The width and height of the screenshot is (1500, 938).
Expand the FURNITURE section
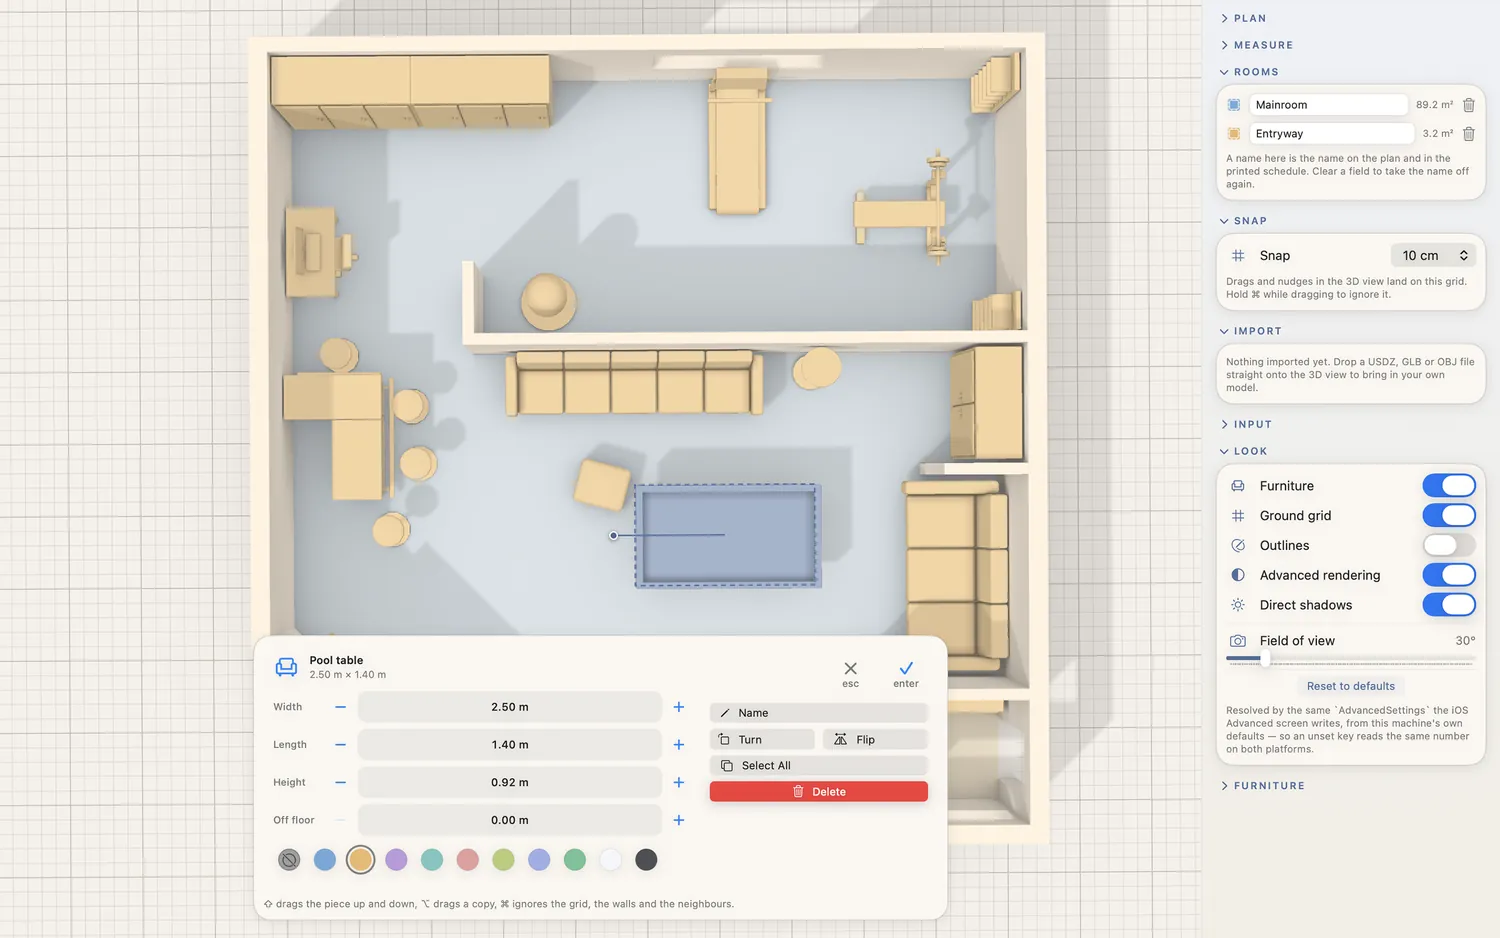(1262, 786)
